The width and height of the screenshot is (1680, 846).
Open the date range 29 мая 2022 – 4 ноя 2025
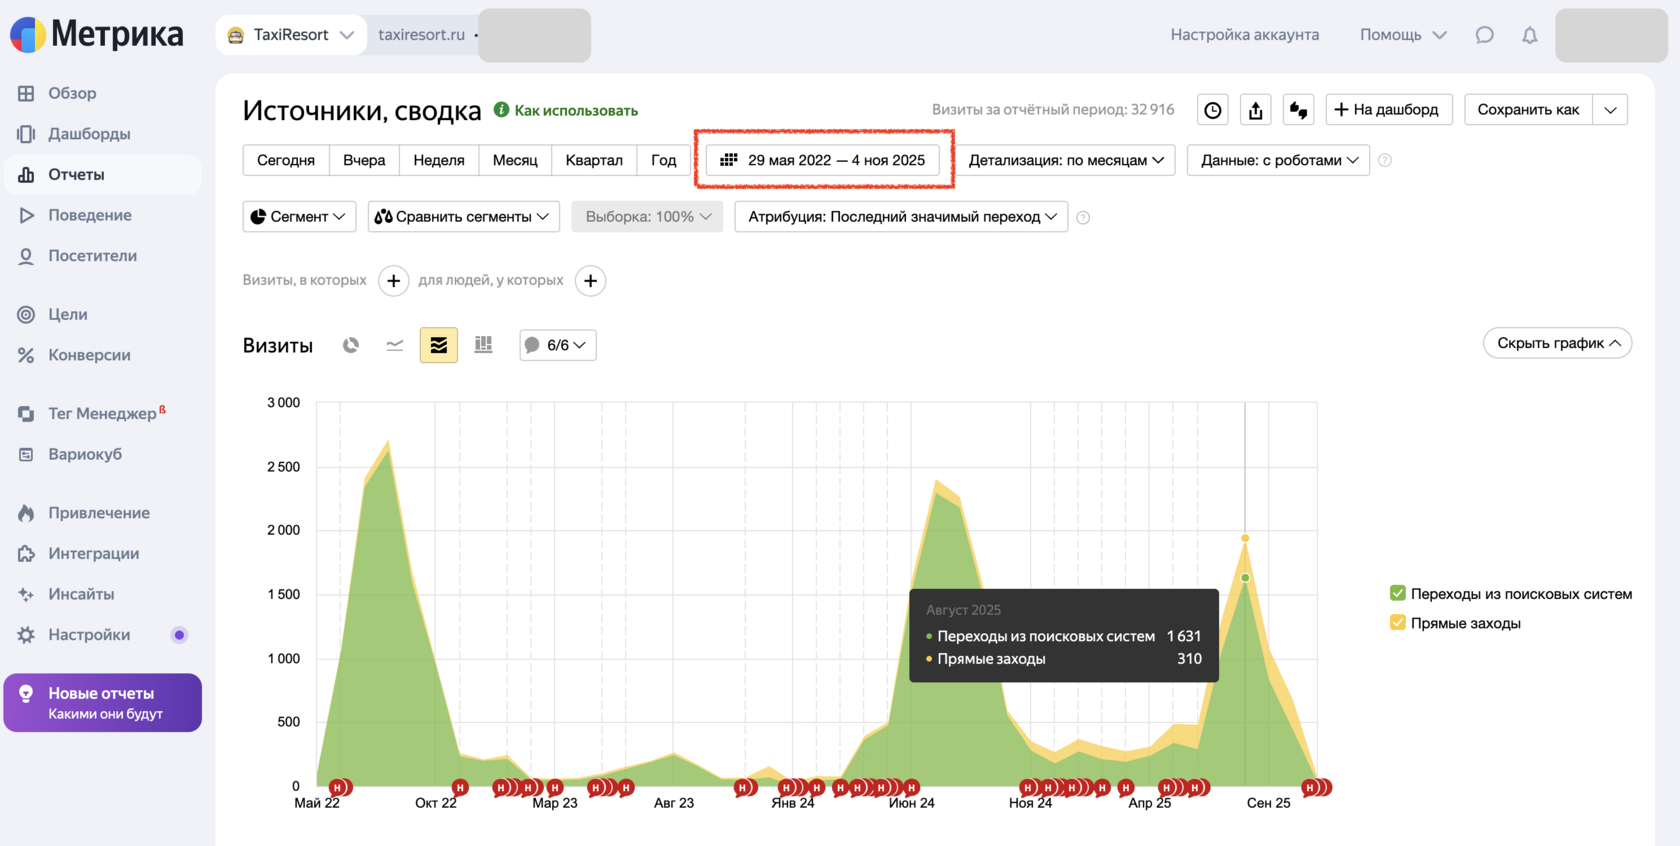click(823, 160)
